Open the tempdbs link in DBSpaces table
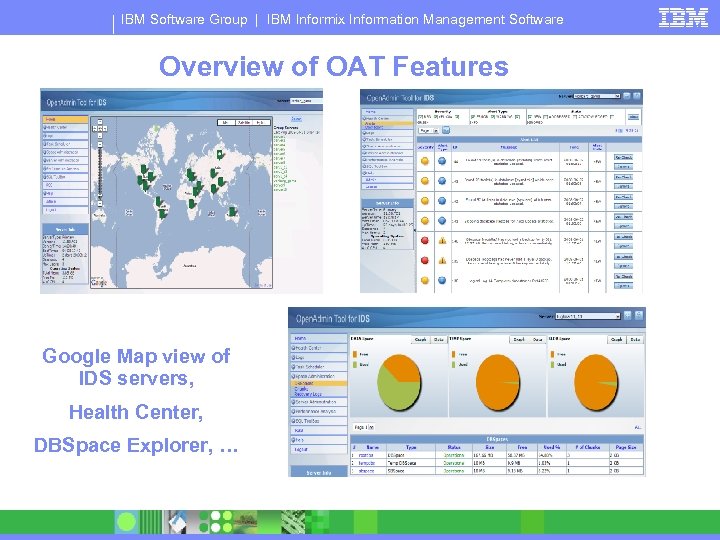Viewport: 720px width, 540px height. 367,463
